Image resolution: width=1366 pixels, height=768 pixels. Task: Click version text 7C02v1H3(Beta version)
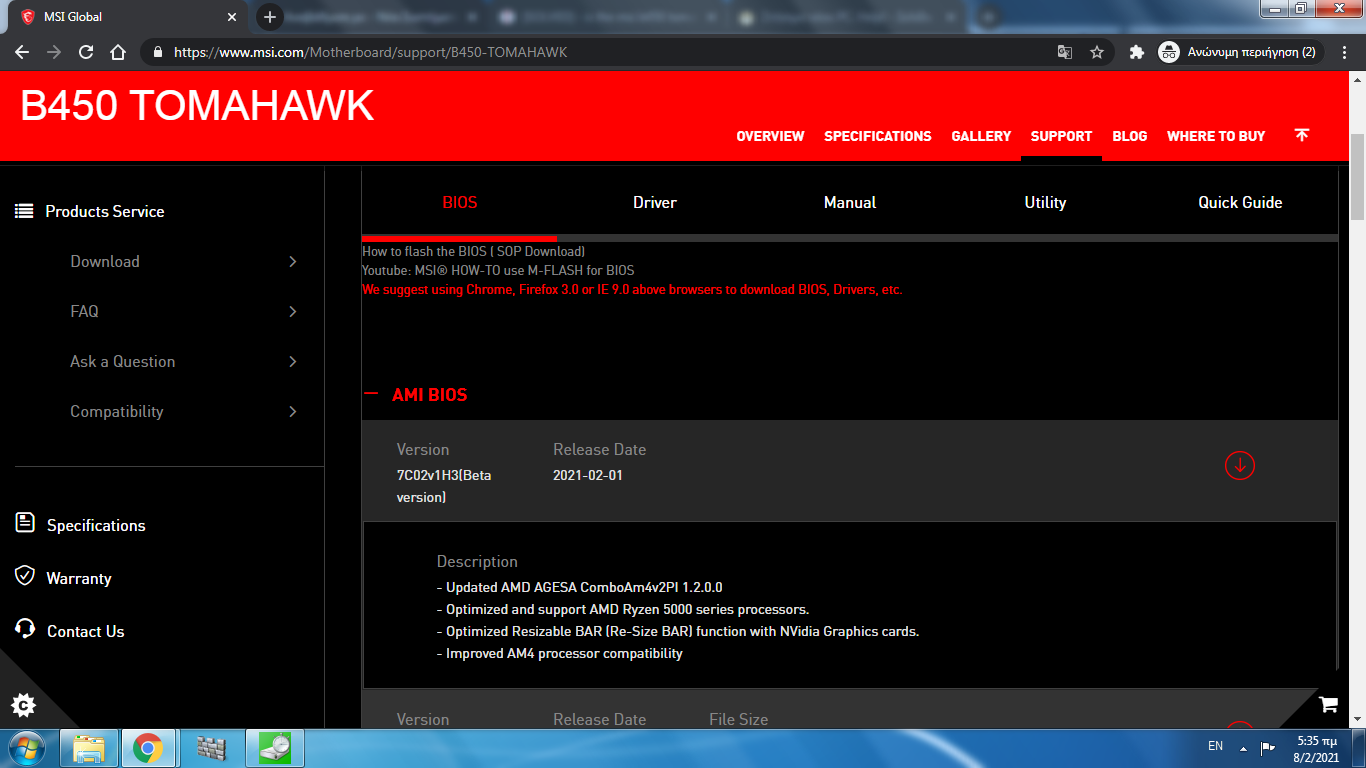point(444,486)
